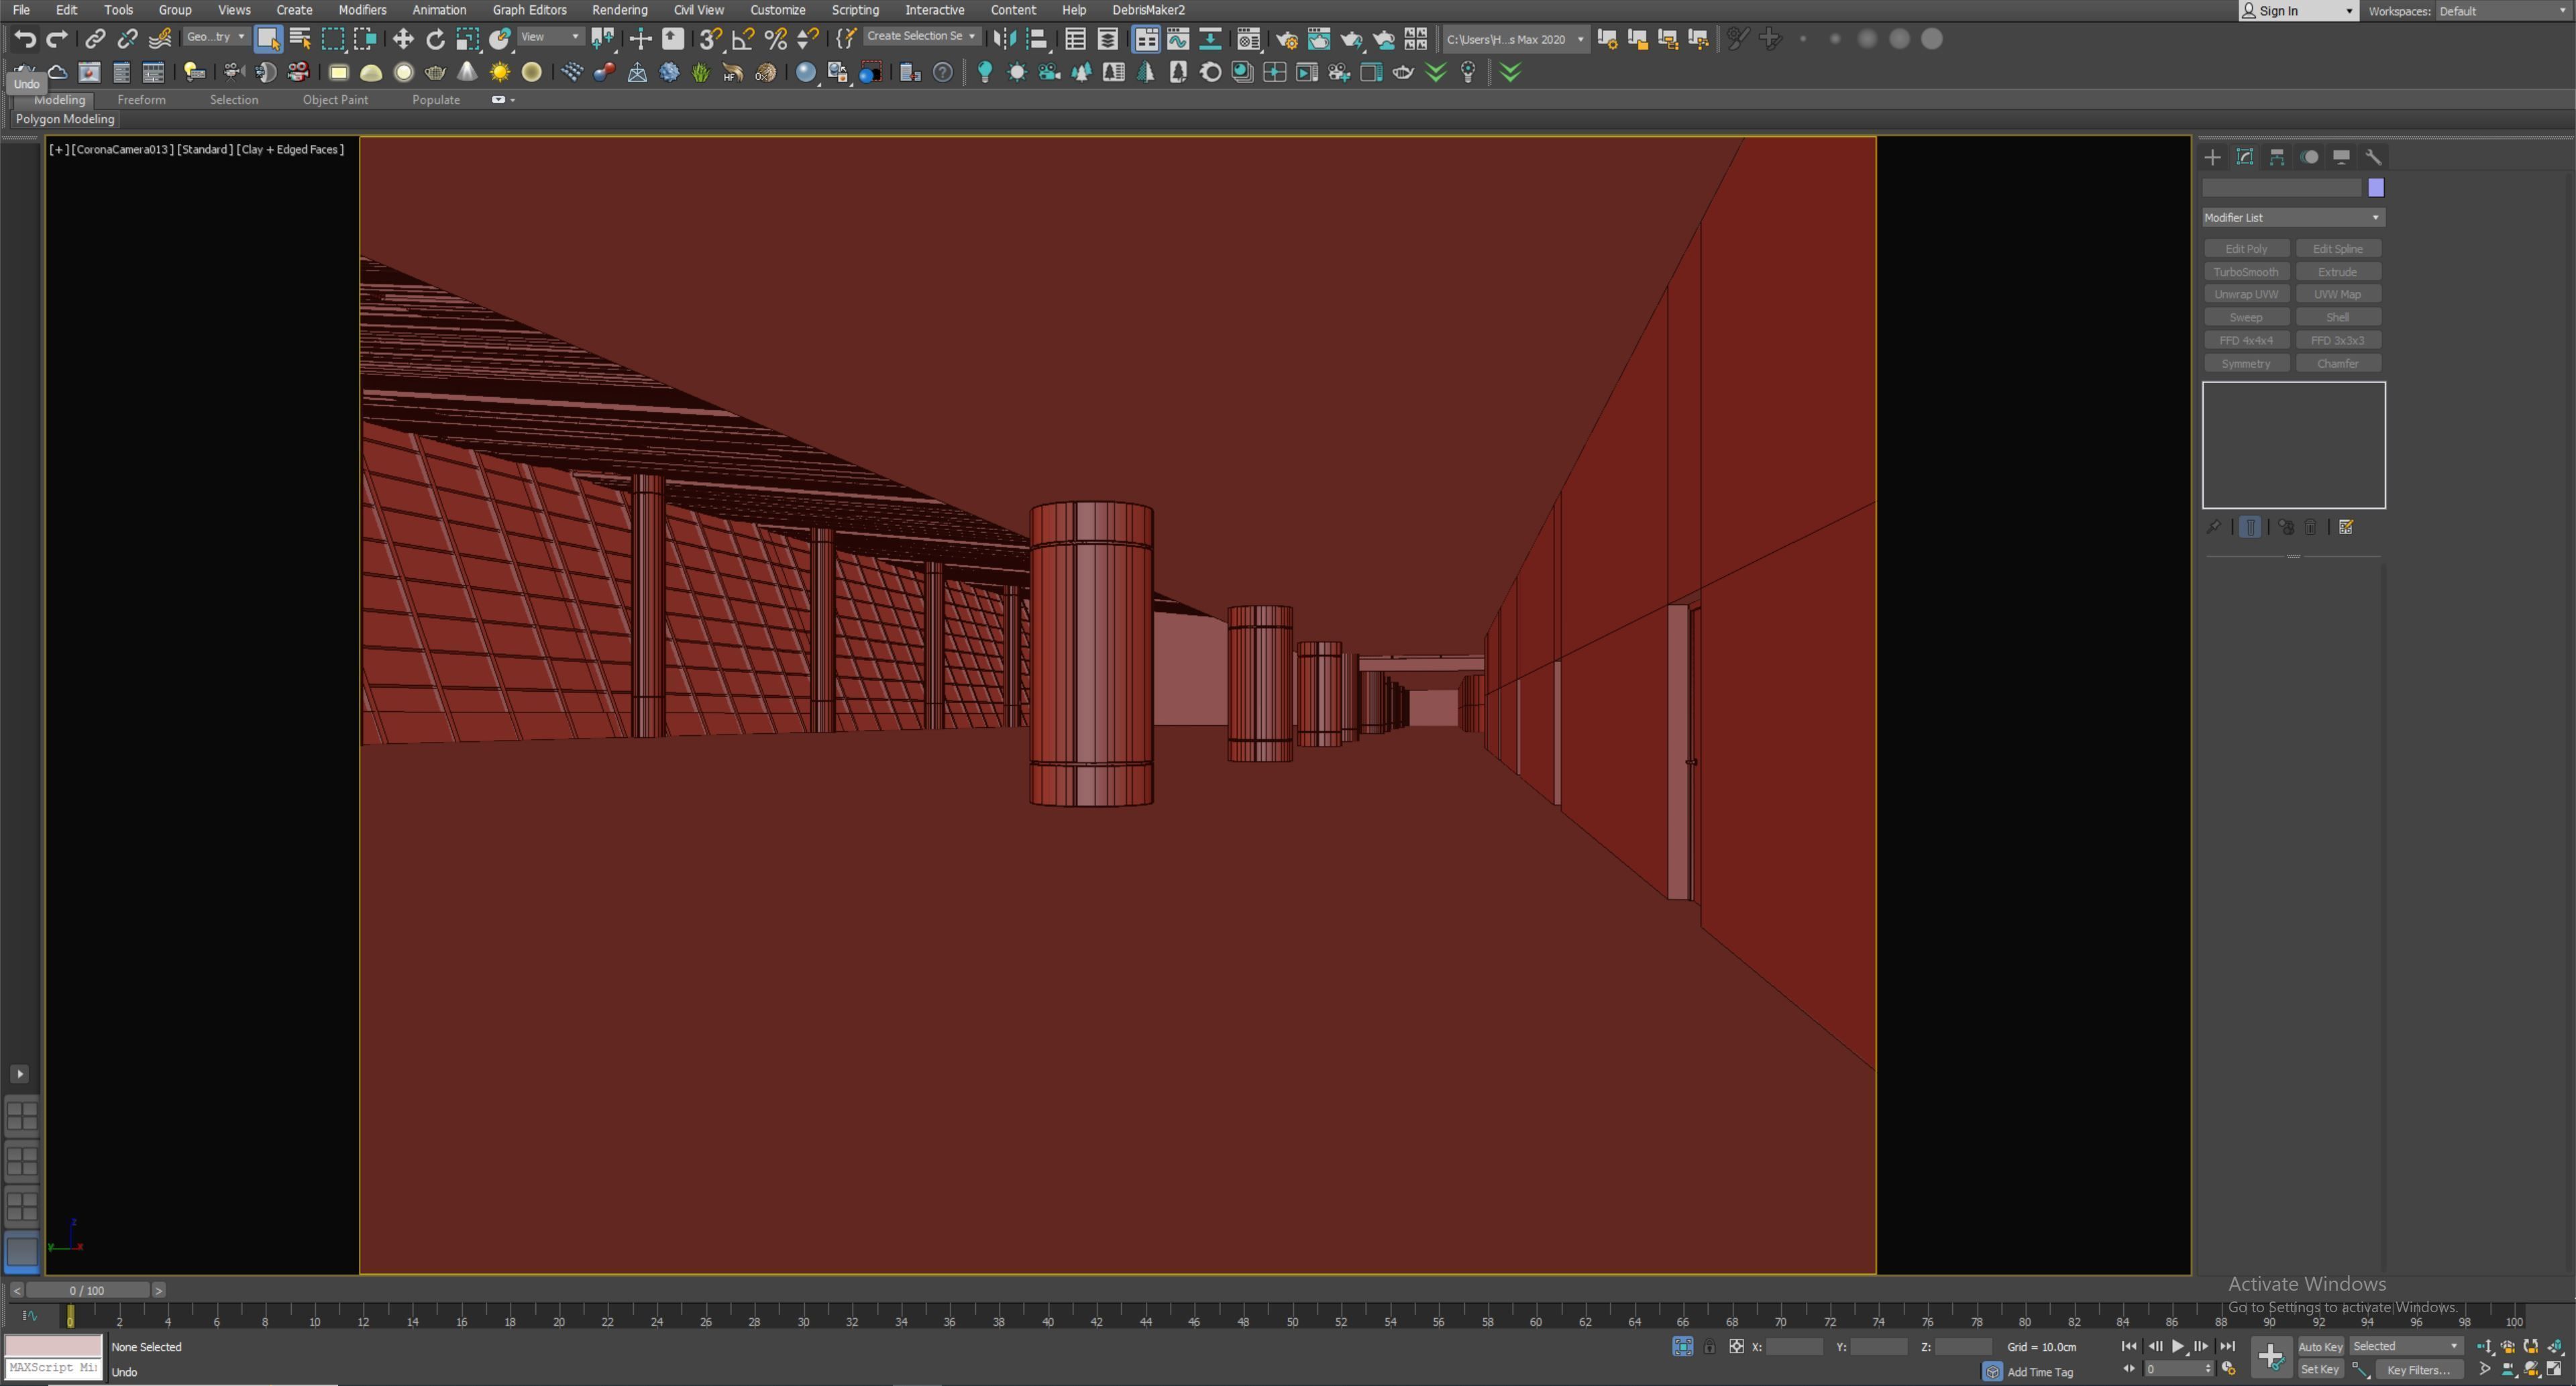This screenshot has width=2576, height=1386.
Task: Open the Workspaces Default dropdown
Action: point(2503,11)
